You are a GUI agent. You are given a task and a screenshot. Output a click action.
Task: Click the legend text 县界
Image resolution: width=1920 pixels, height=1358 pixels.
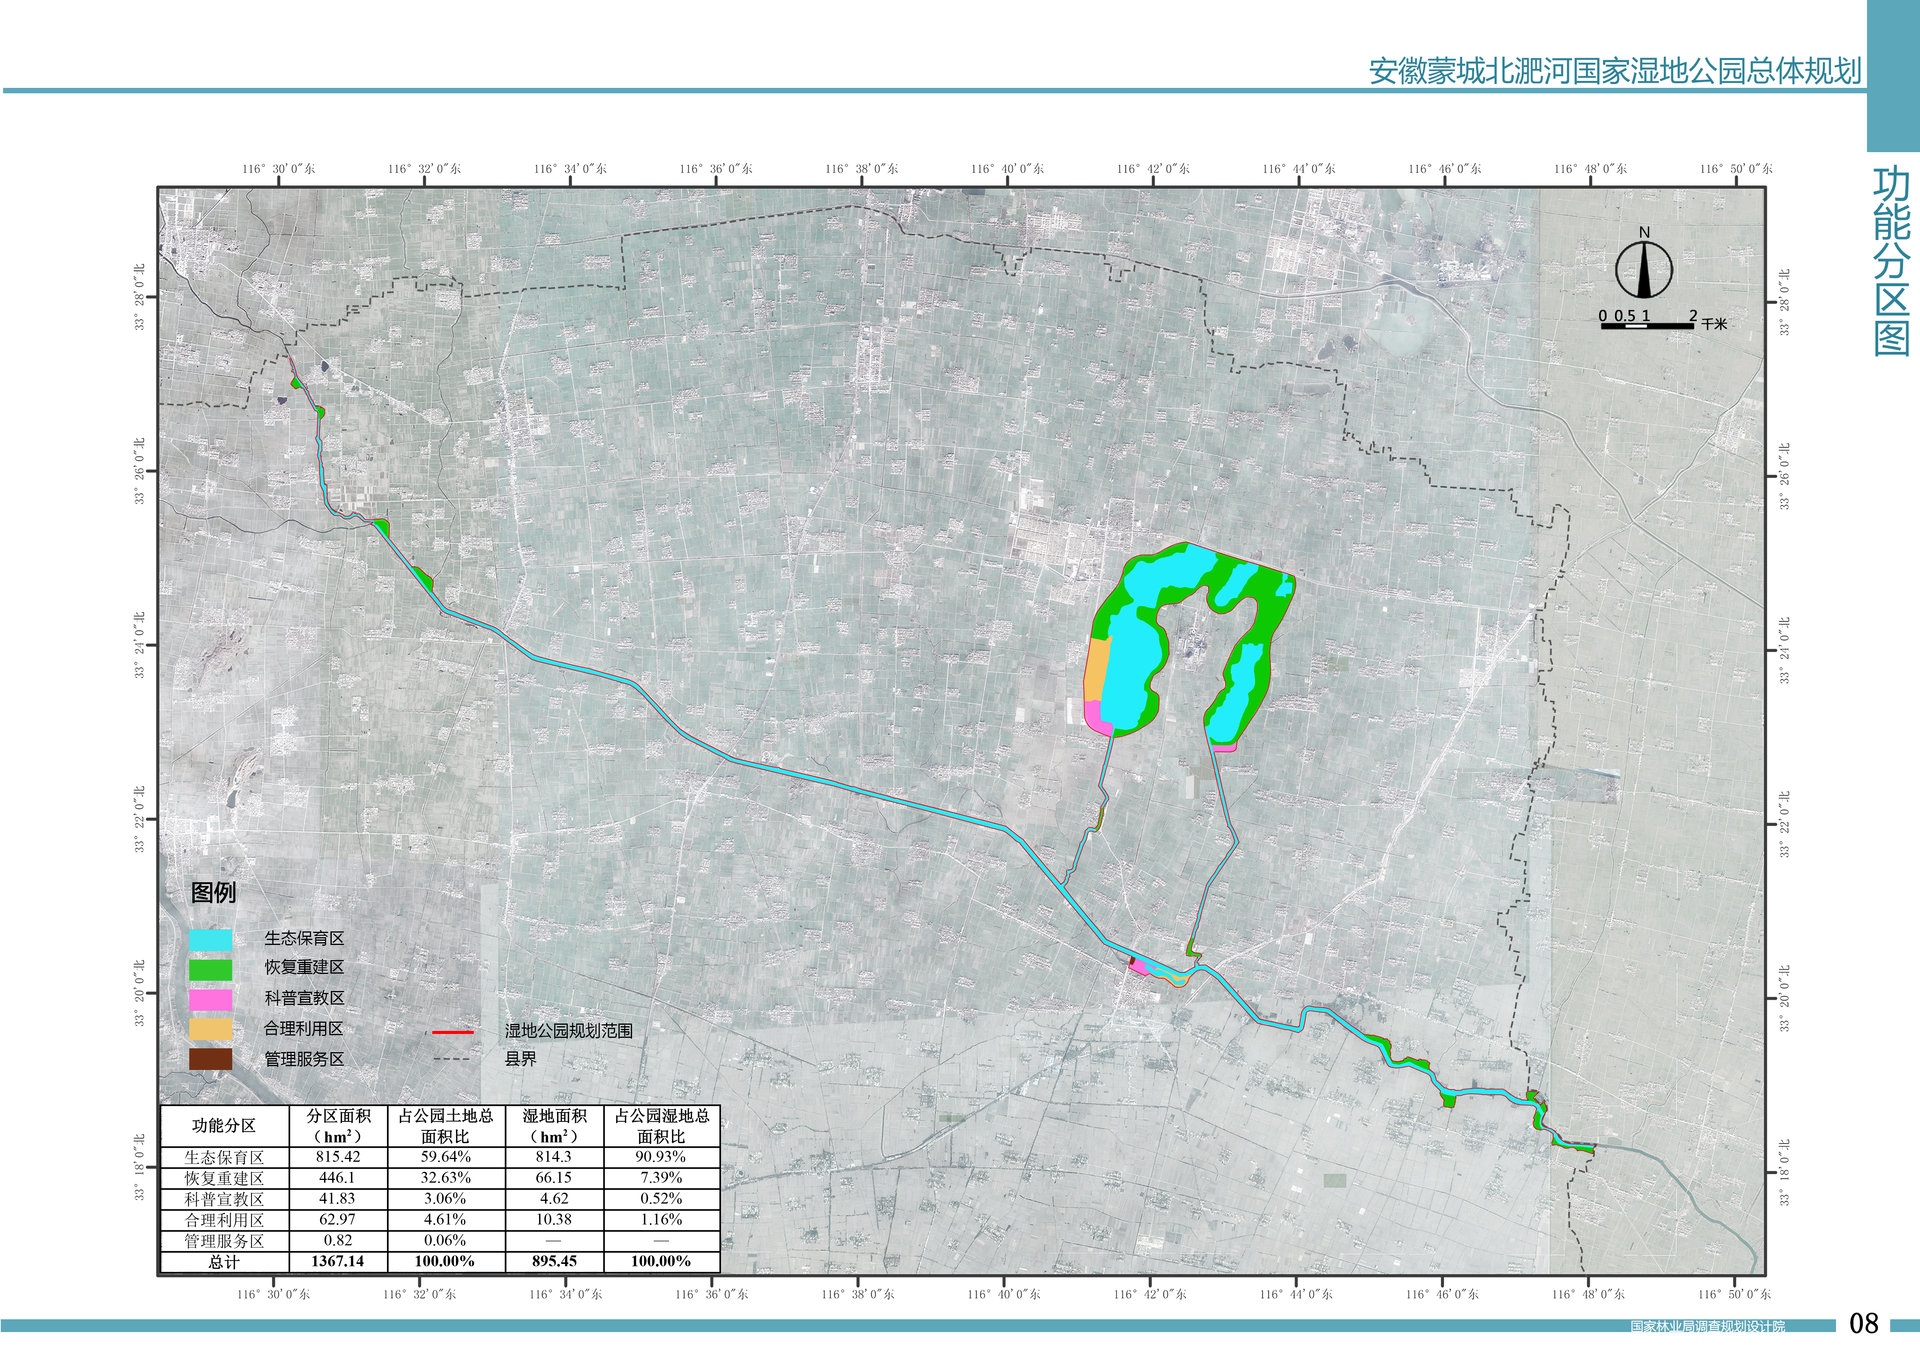[520, 1059]
